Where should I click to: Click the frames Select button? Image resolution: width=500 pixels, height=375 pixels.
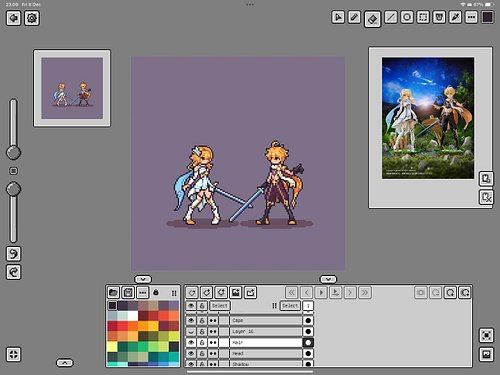pos(290,306)
